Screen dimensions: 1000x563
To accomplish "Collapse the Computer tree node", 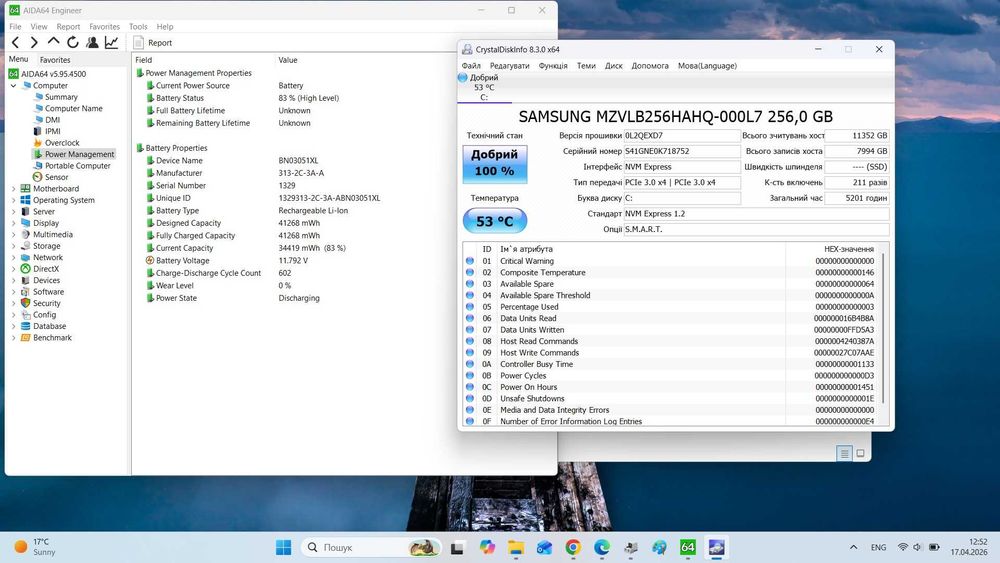I will point(13,85).
